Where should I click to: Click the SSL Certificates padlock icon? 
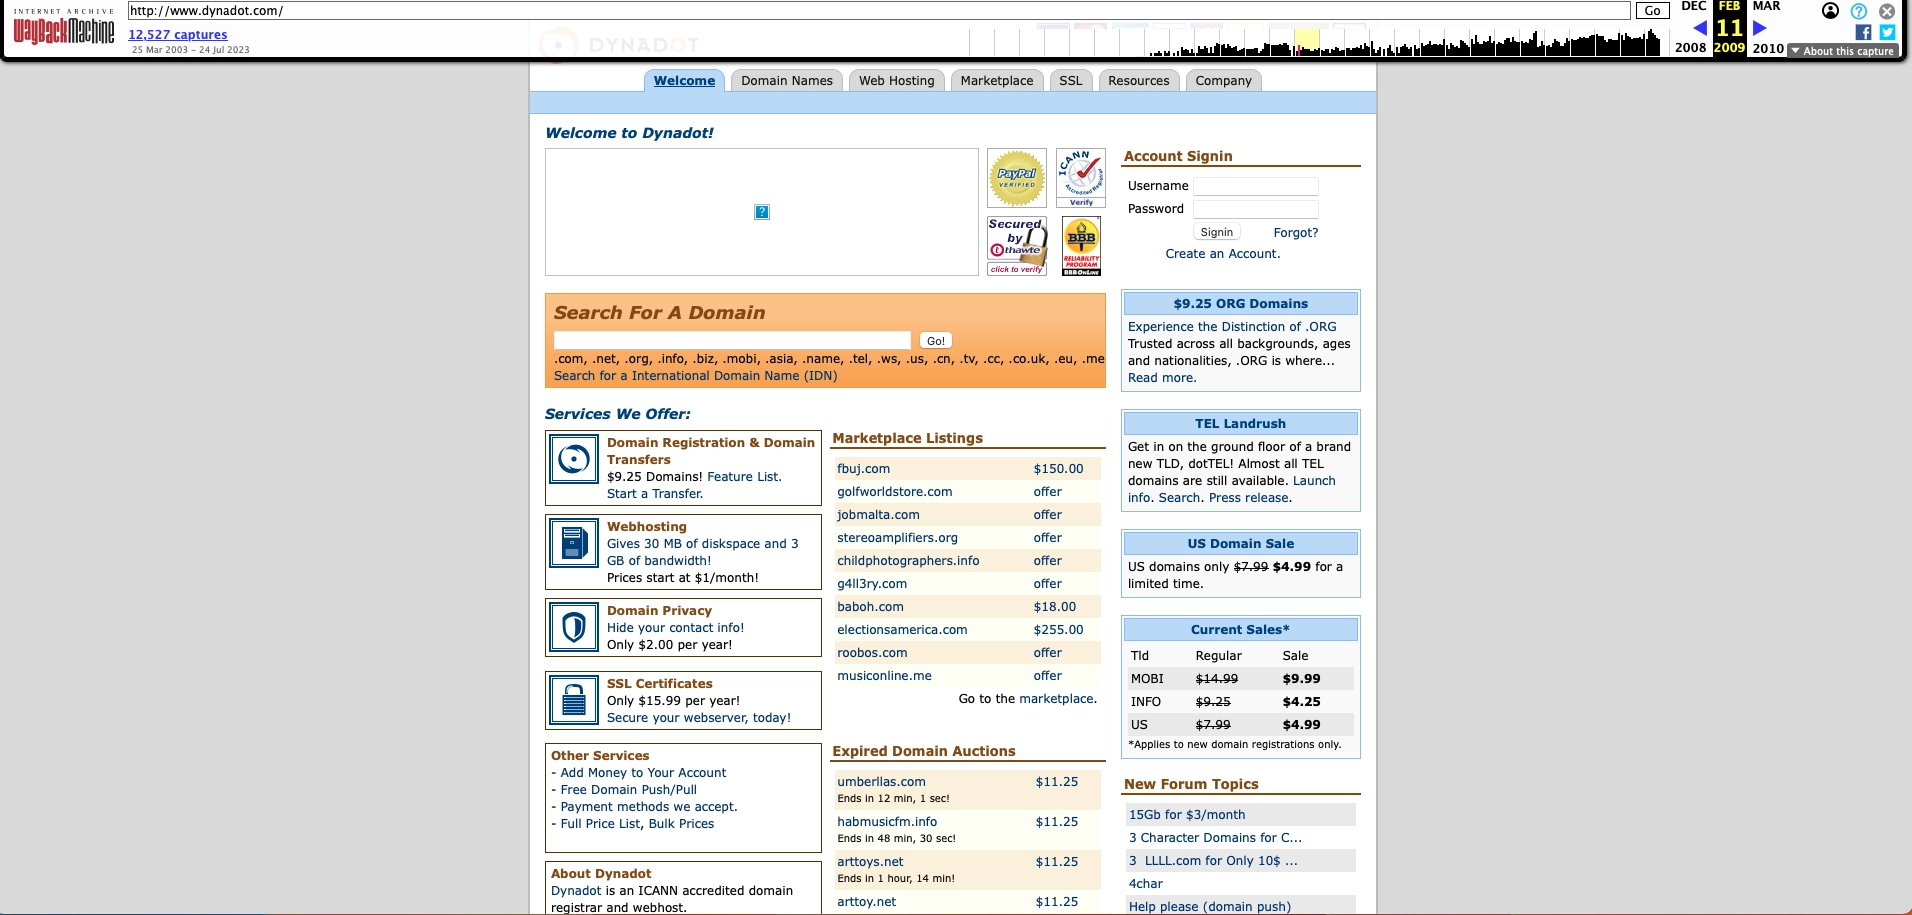pos(574,700)
